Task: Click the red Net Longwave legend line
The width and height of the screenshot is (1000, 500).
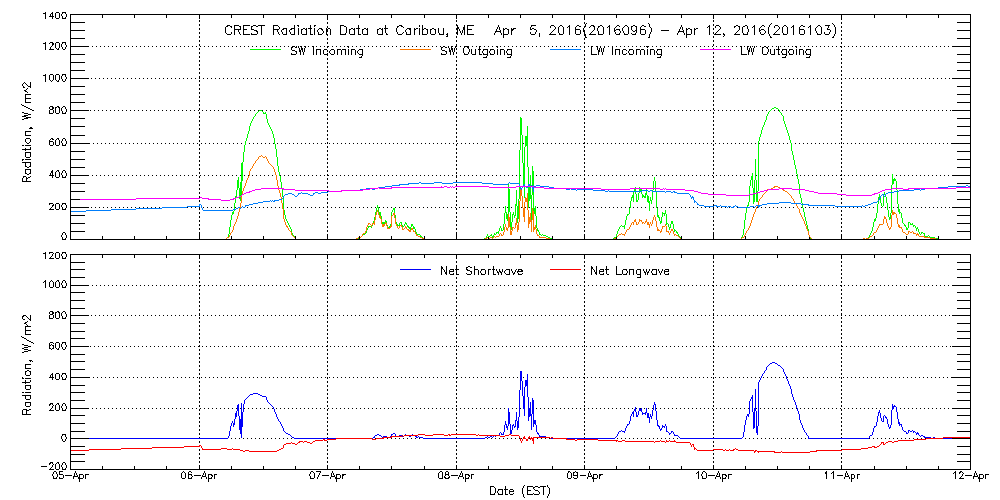Action: tap(569, 270)
